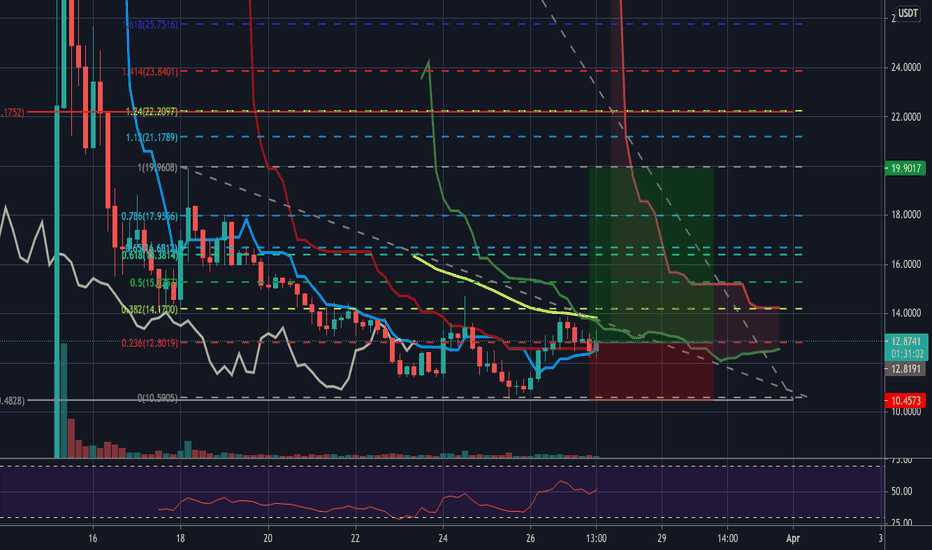Viewport: 932px width, 550px height.
Task: Click the teal 12.8741 current price label
Action: [x=906, y=341]
